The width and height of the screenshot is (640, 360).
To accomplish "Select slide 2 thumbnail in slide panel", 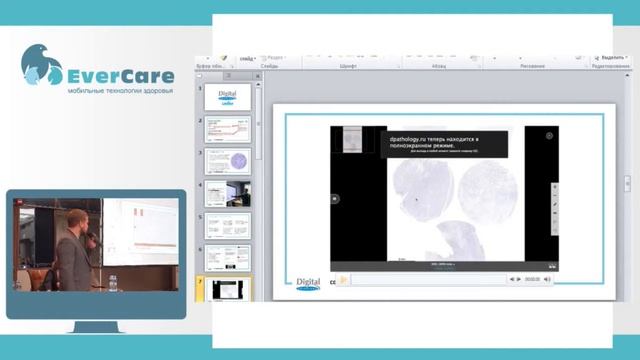I will click(227, 129).
